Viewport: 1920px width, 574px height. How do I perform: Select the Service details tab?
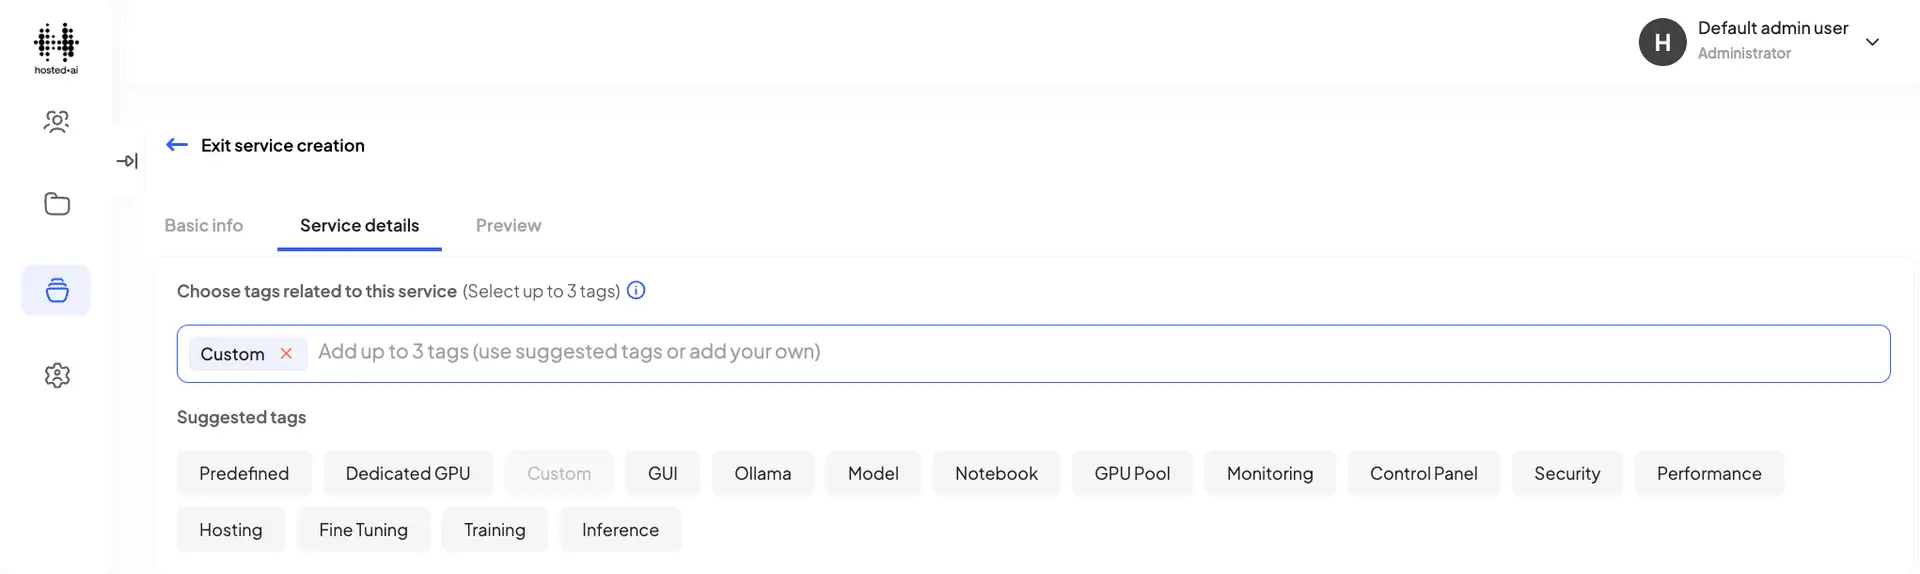[360, 225]
